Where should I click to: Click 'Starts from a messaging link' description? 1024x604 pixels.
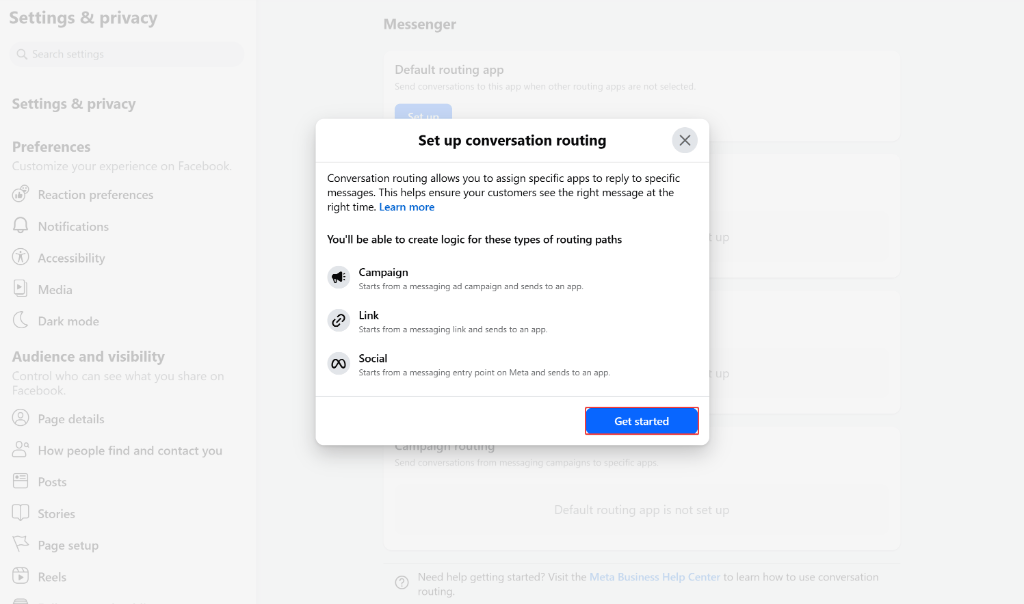coord(453,330)
